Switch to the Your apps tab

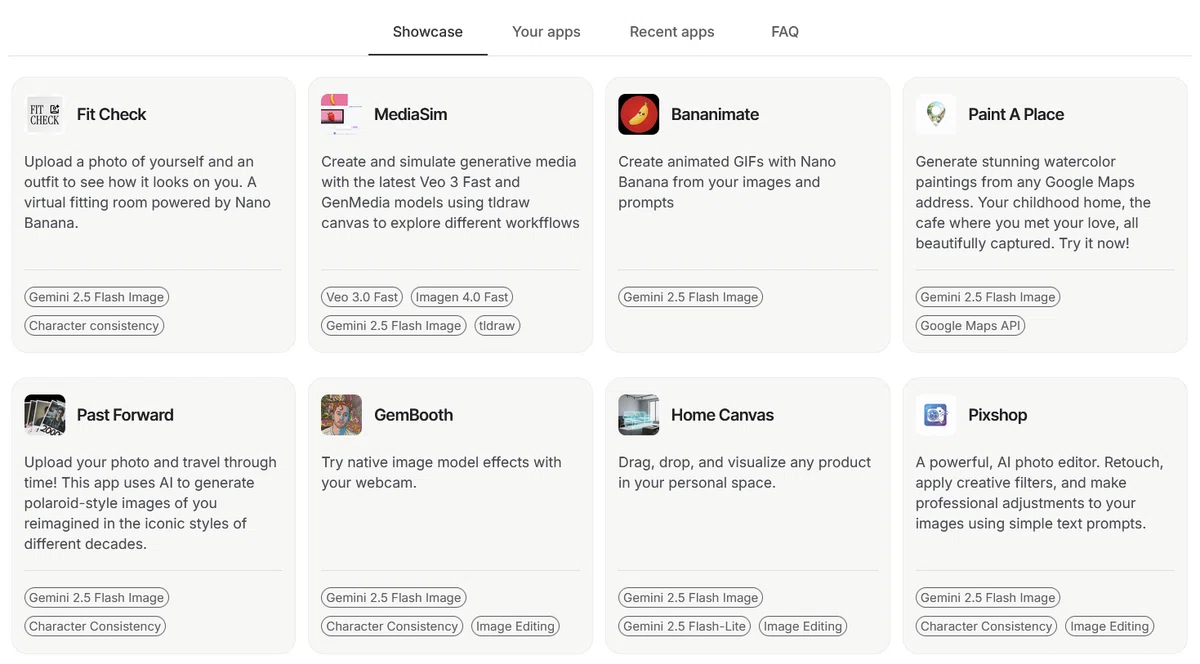[546, 31]
